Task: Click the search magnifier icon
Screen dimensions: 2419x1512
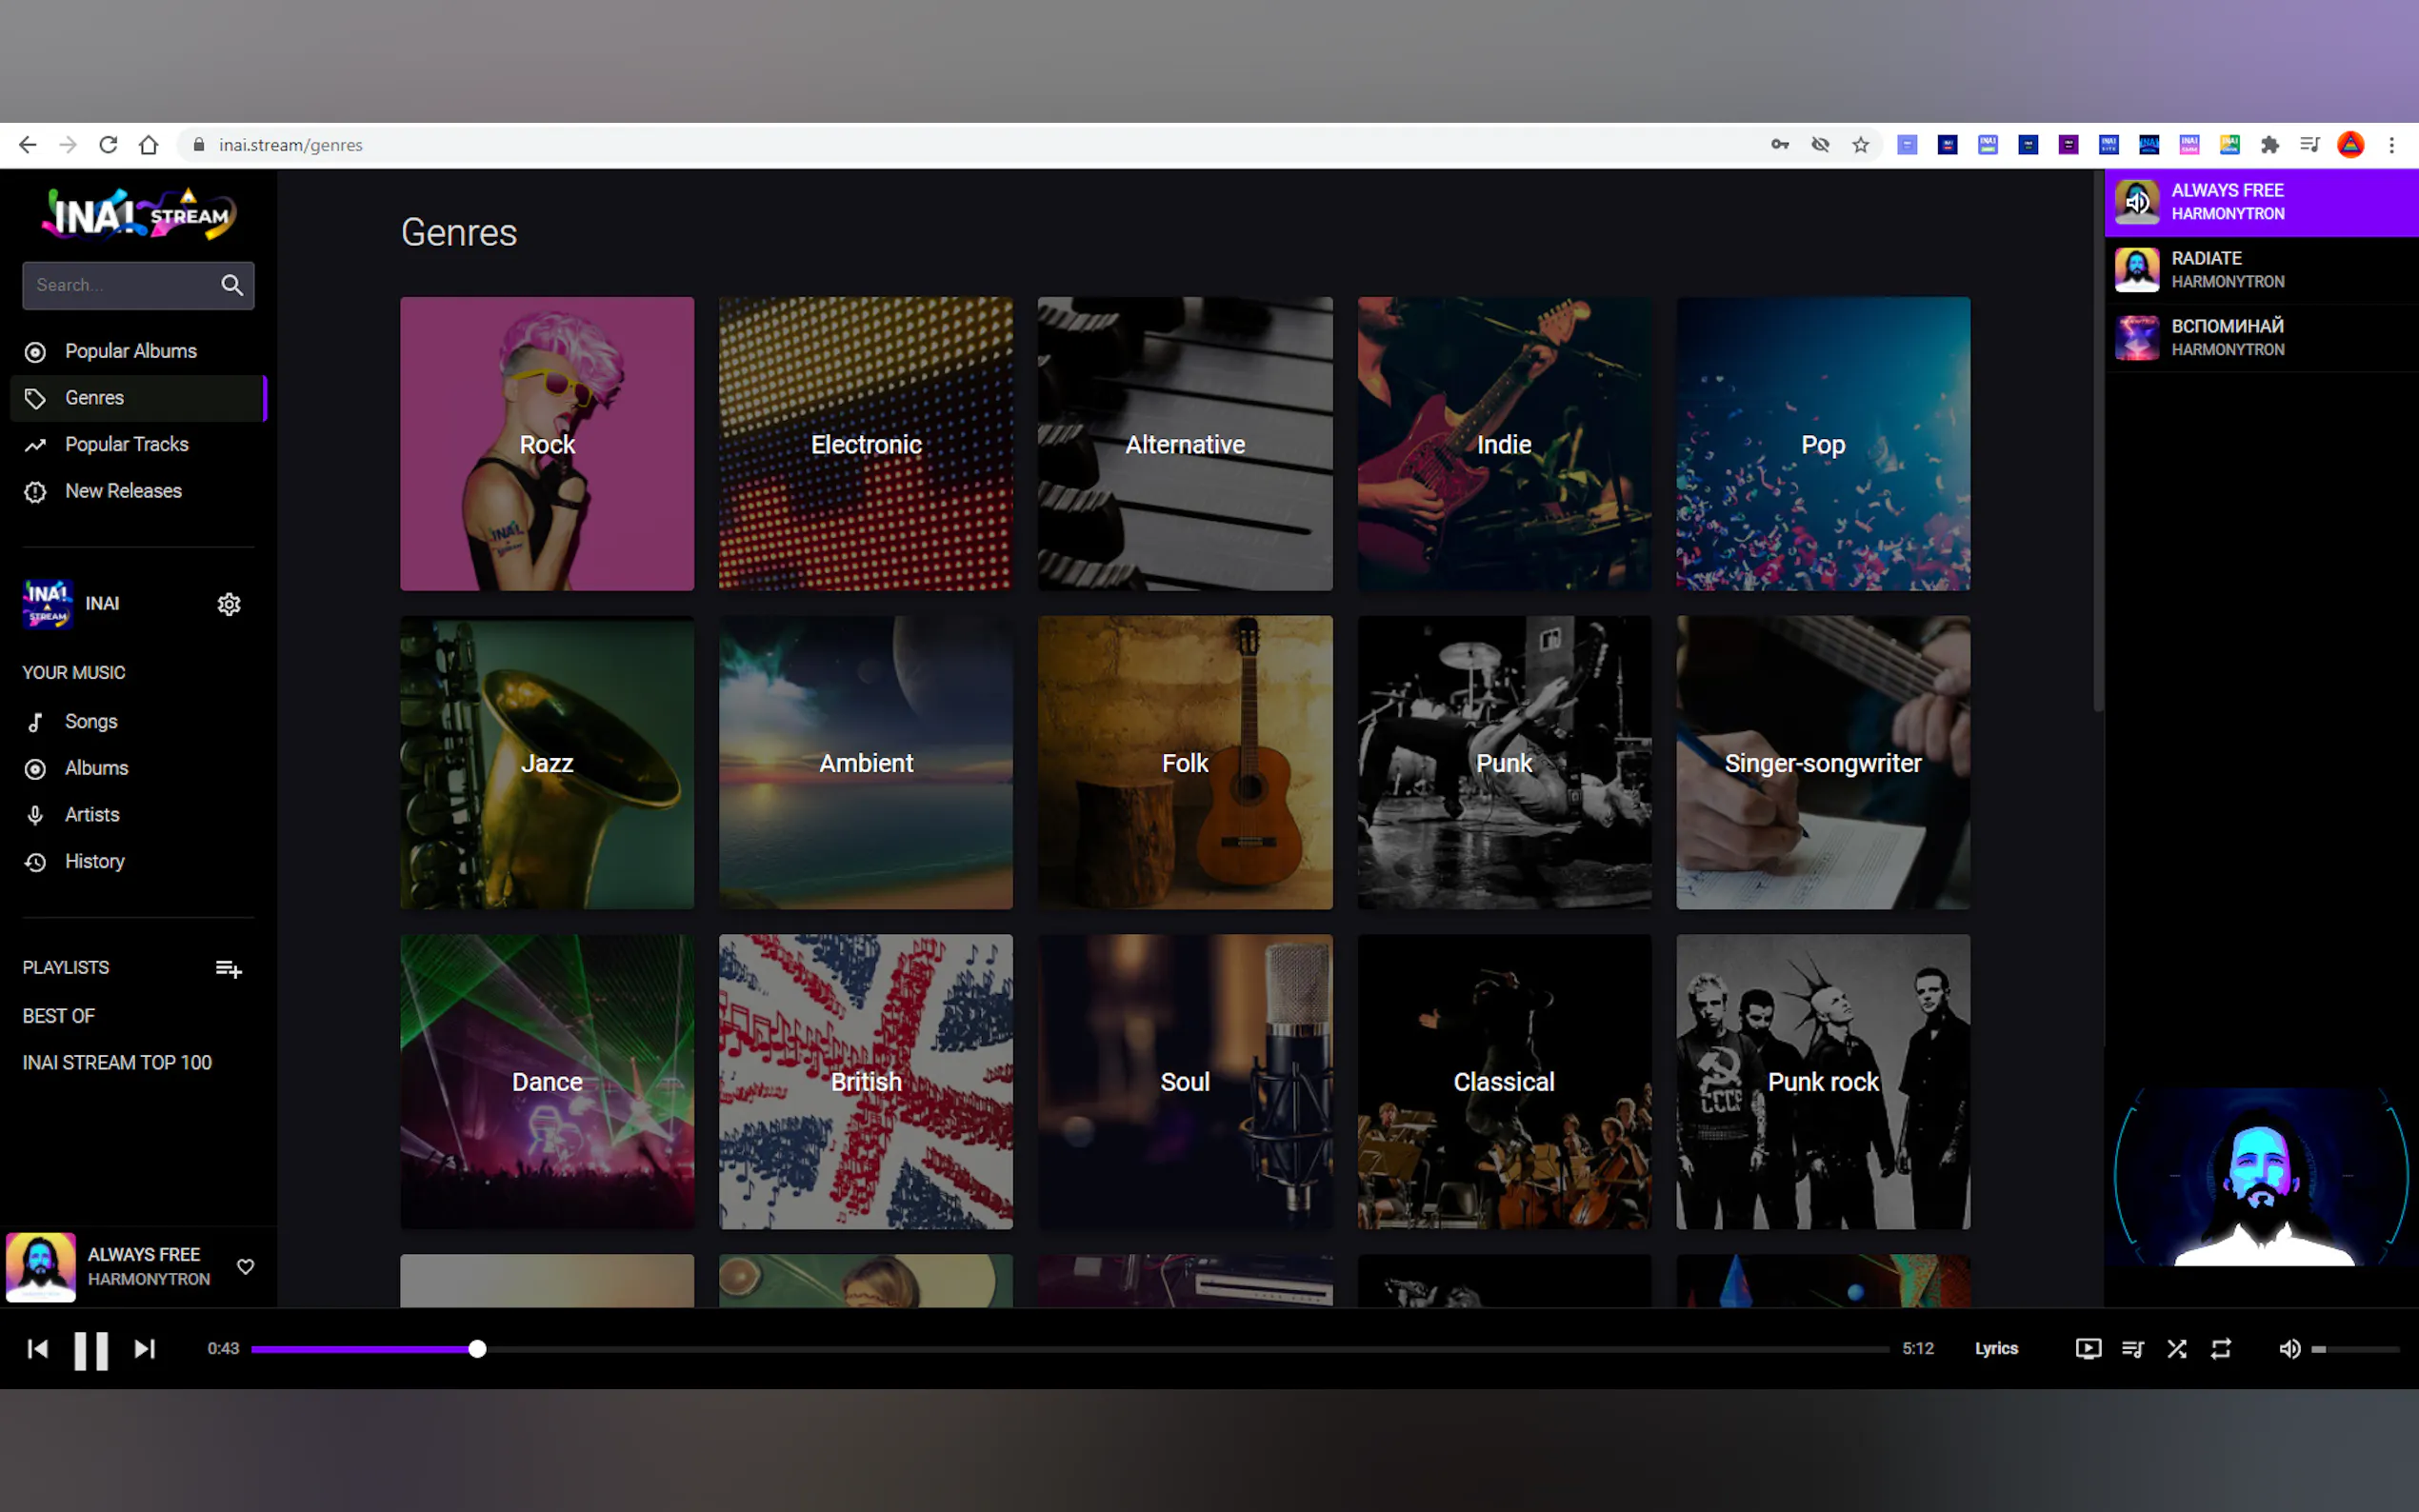Action: click(x=232, y=285)
